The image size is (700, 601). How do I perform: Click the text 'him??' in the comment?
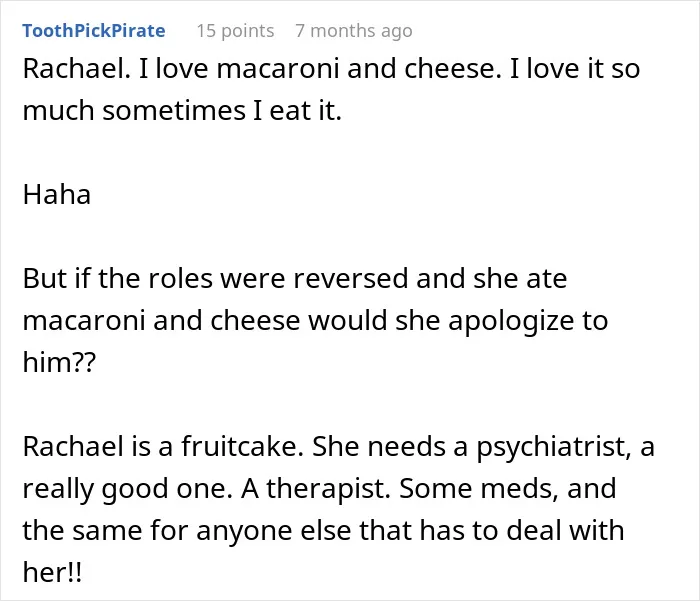(59, 362)
